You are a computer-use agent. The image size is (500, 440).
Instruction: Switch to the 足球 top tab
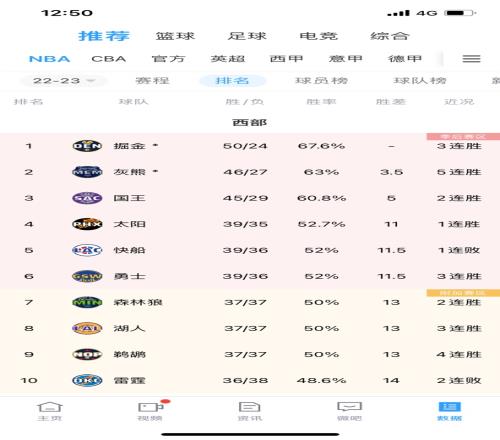pyautogui.click(x=247, y=36)
